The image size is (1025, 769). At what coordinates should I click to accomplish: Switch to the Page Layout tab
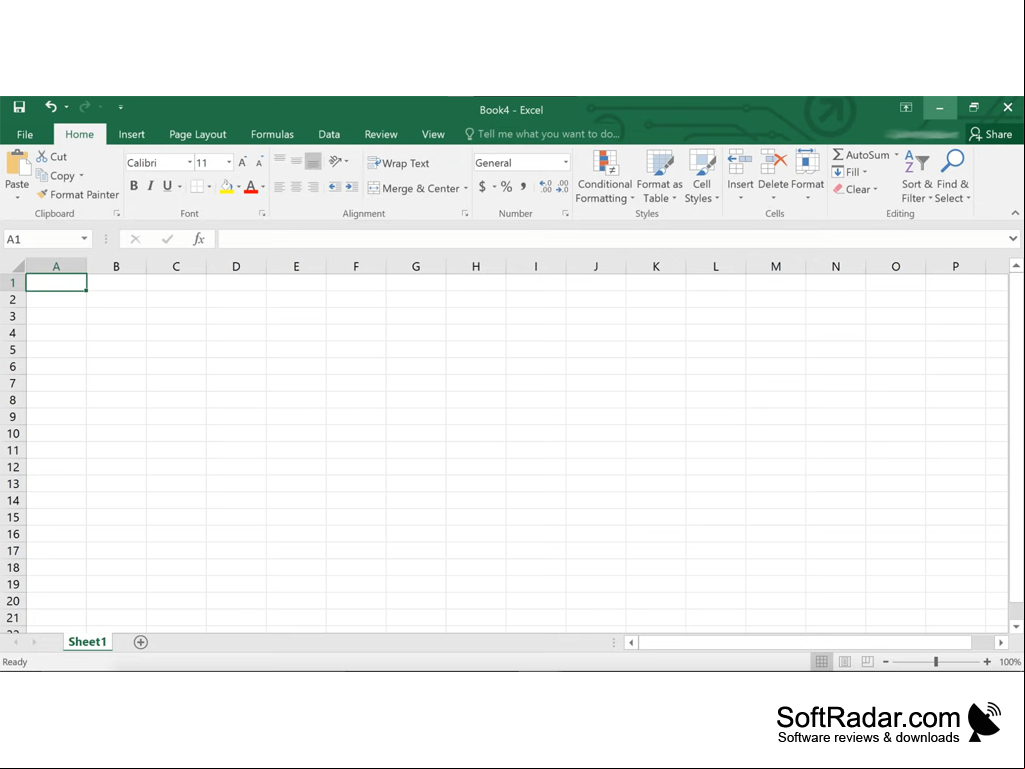click(197, 134)
